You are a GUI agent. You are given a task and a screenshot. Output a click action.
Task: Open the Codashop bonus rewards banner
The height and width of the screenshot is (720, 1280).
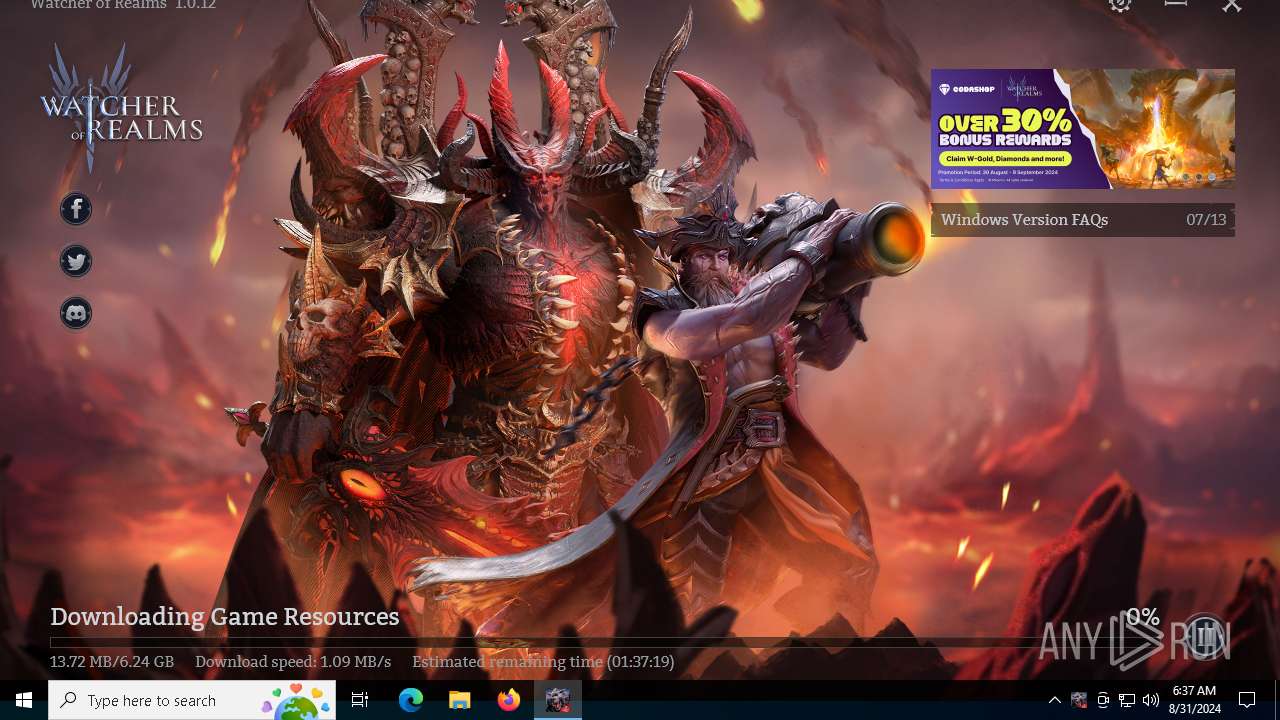pos(1083,129)
